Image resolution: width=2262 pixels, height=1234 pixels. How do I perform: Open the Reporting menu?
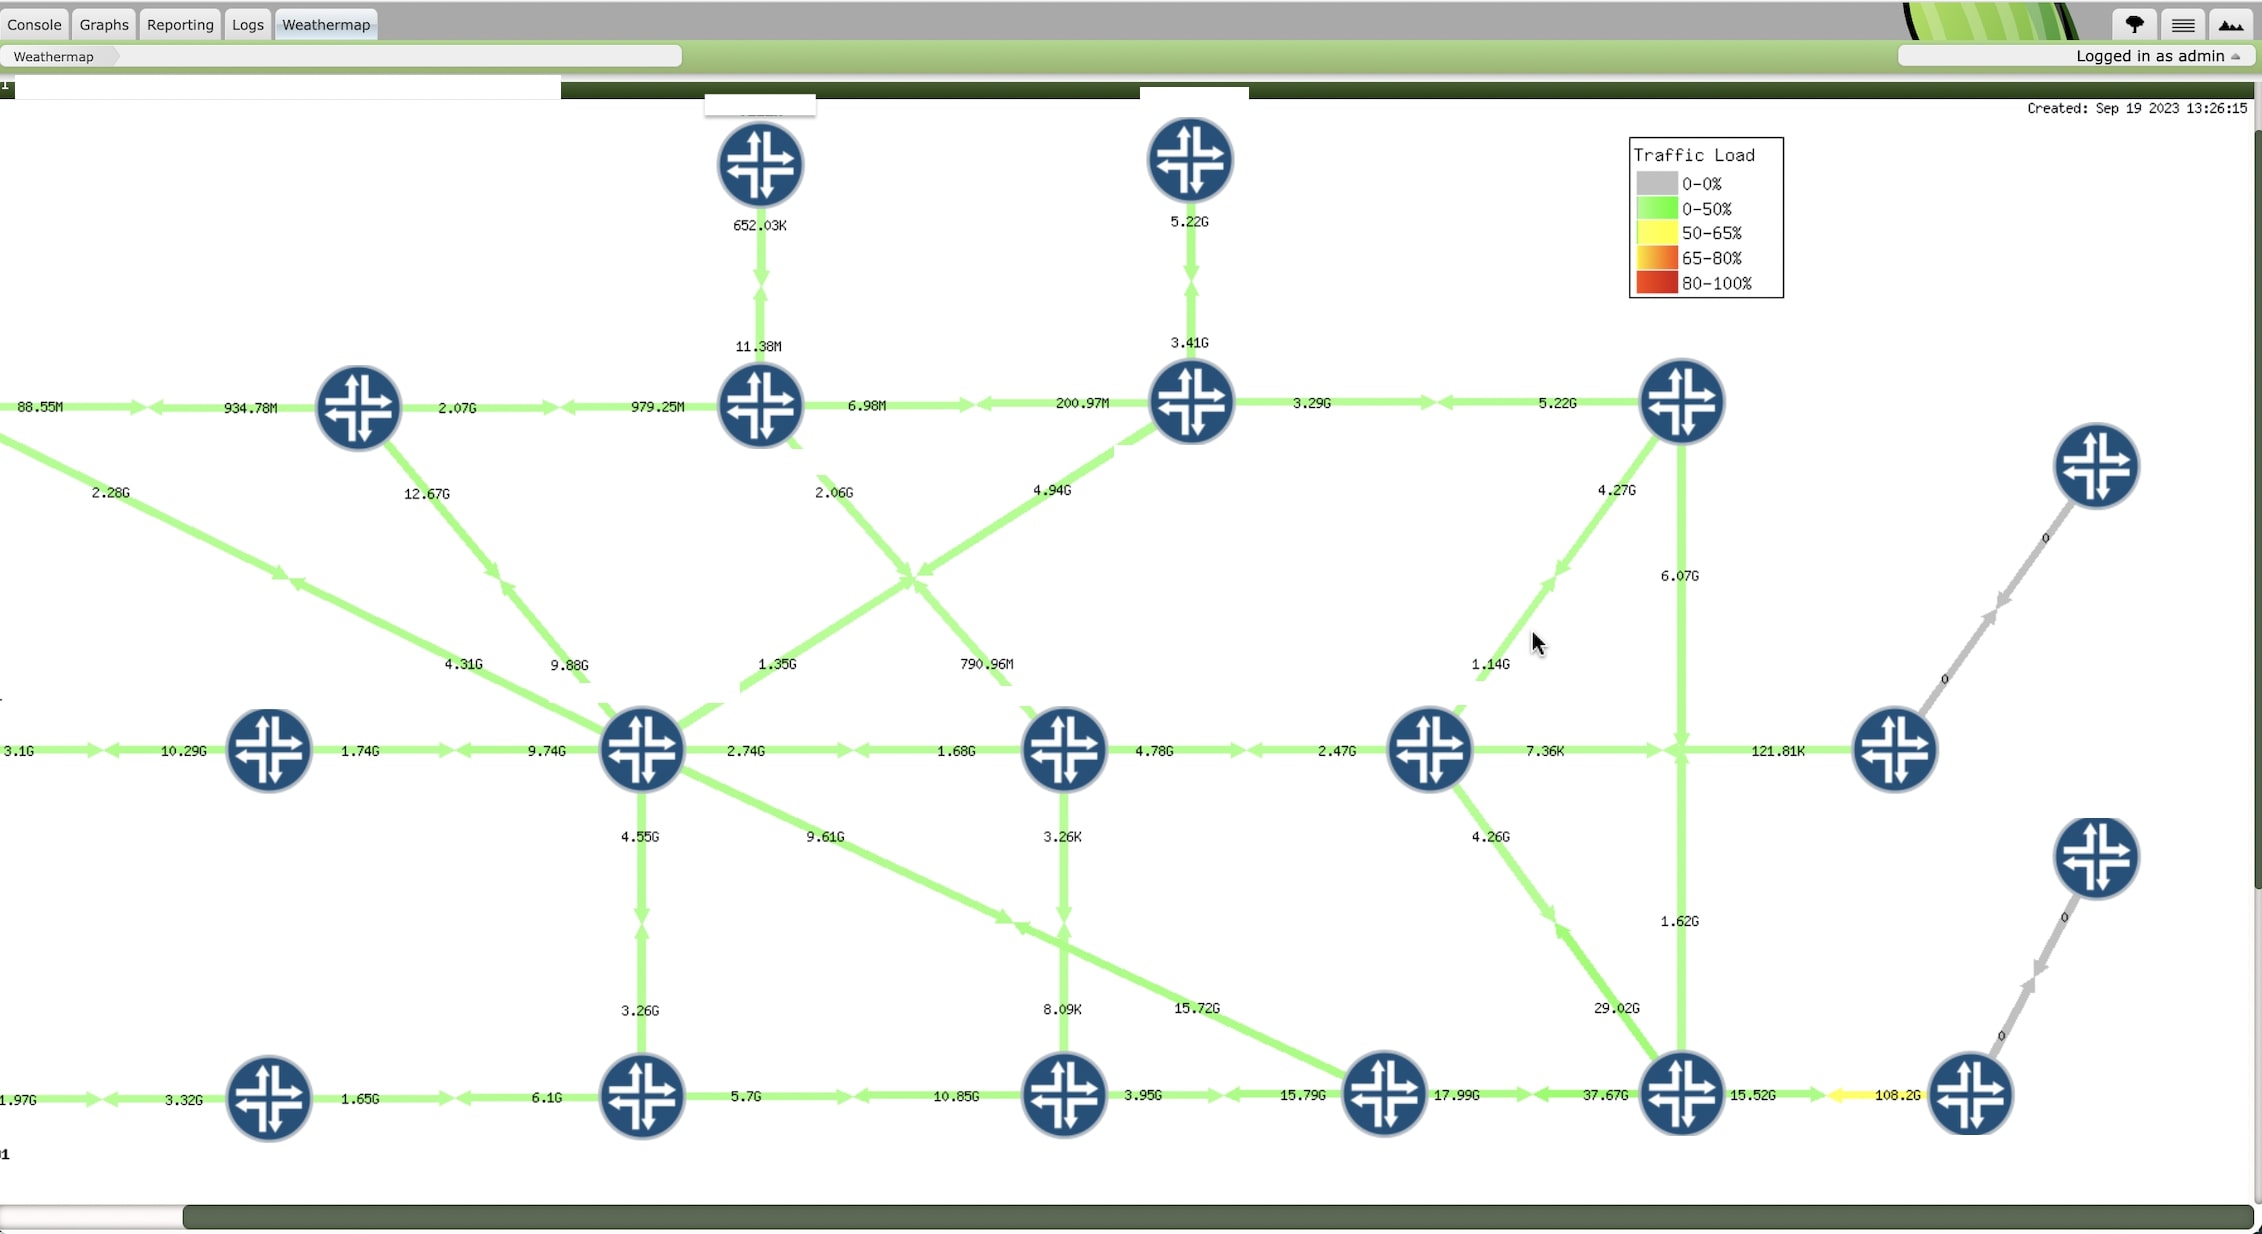179,23
